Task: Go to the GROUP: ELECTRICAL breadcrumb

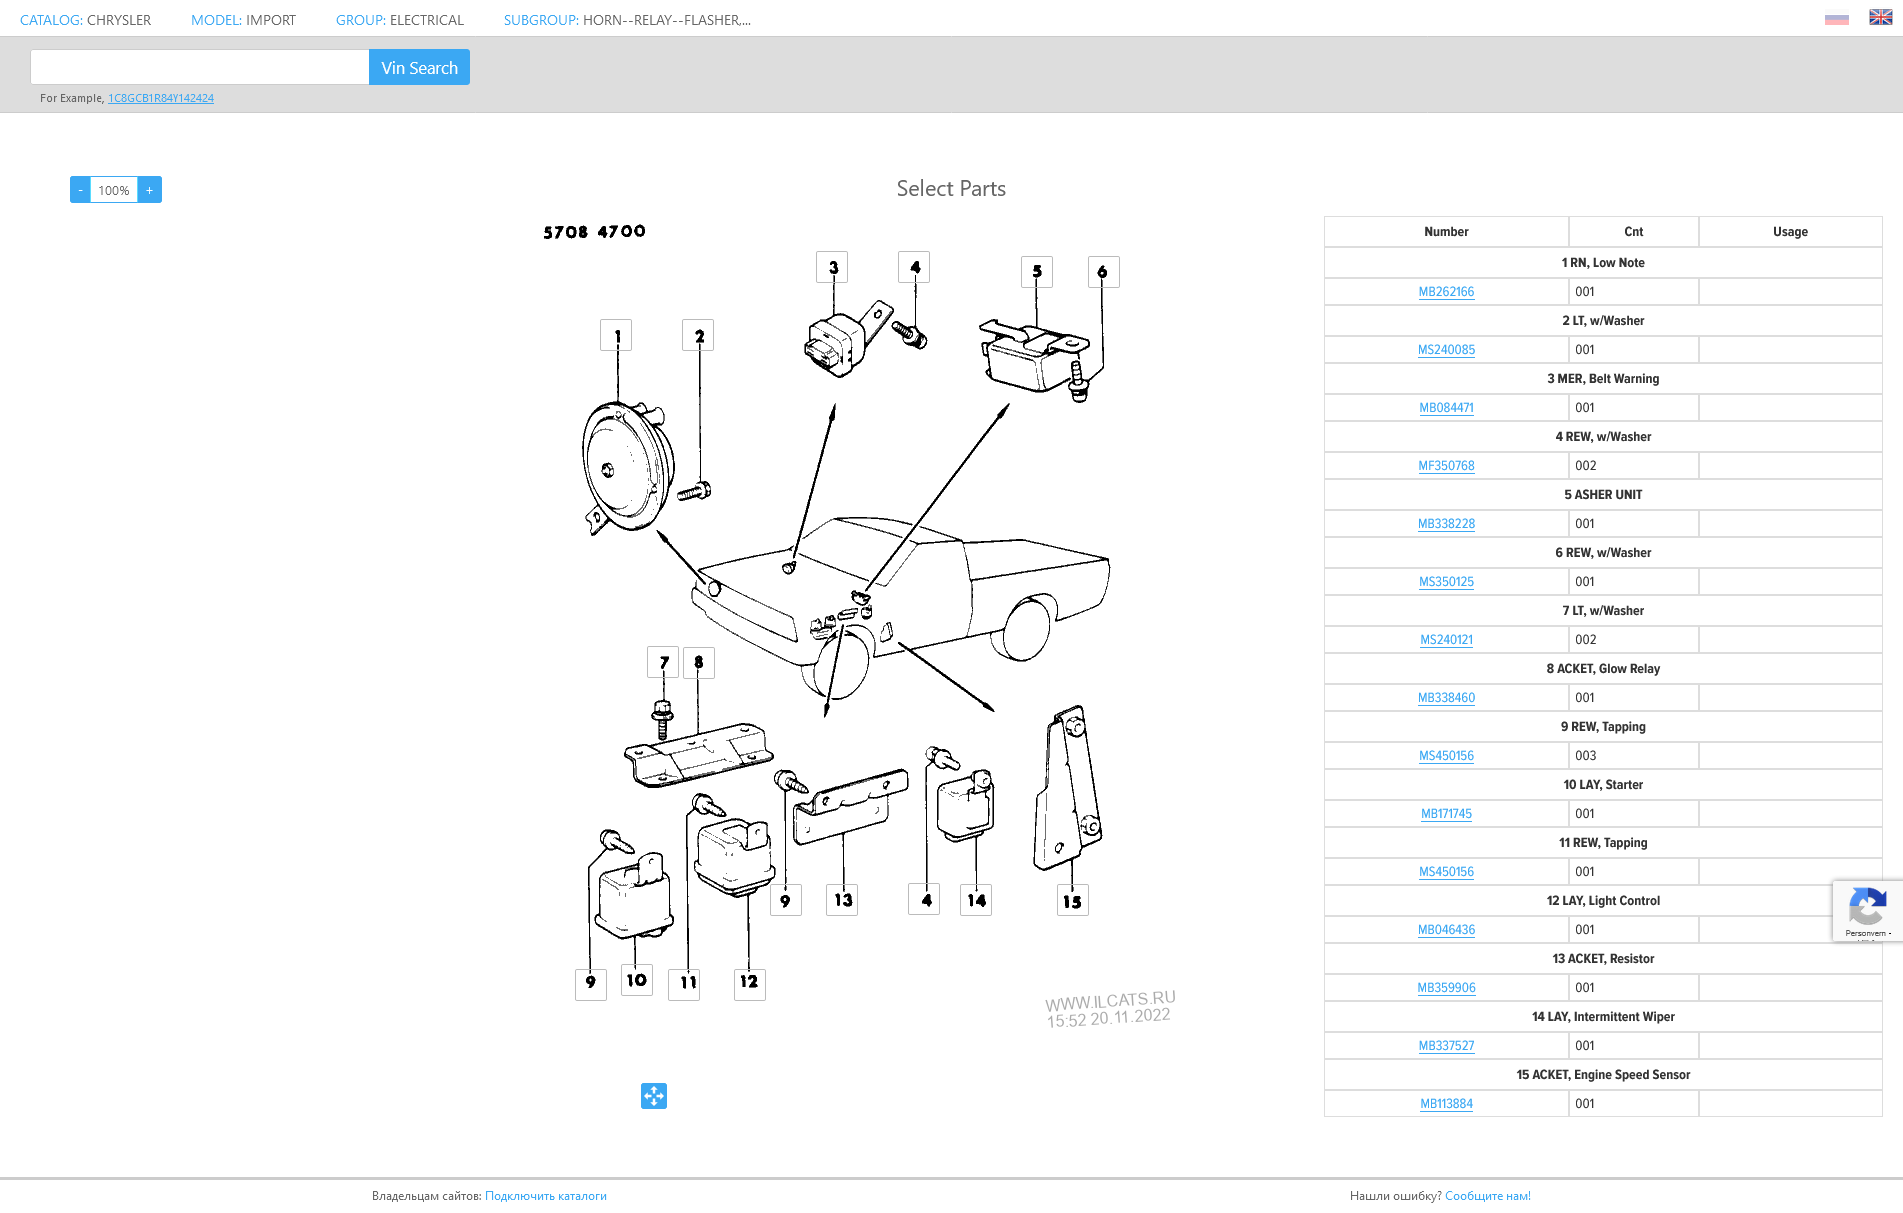Action: (399, 20)
